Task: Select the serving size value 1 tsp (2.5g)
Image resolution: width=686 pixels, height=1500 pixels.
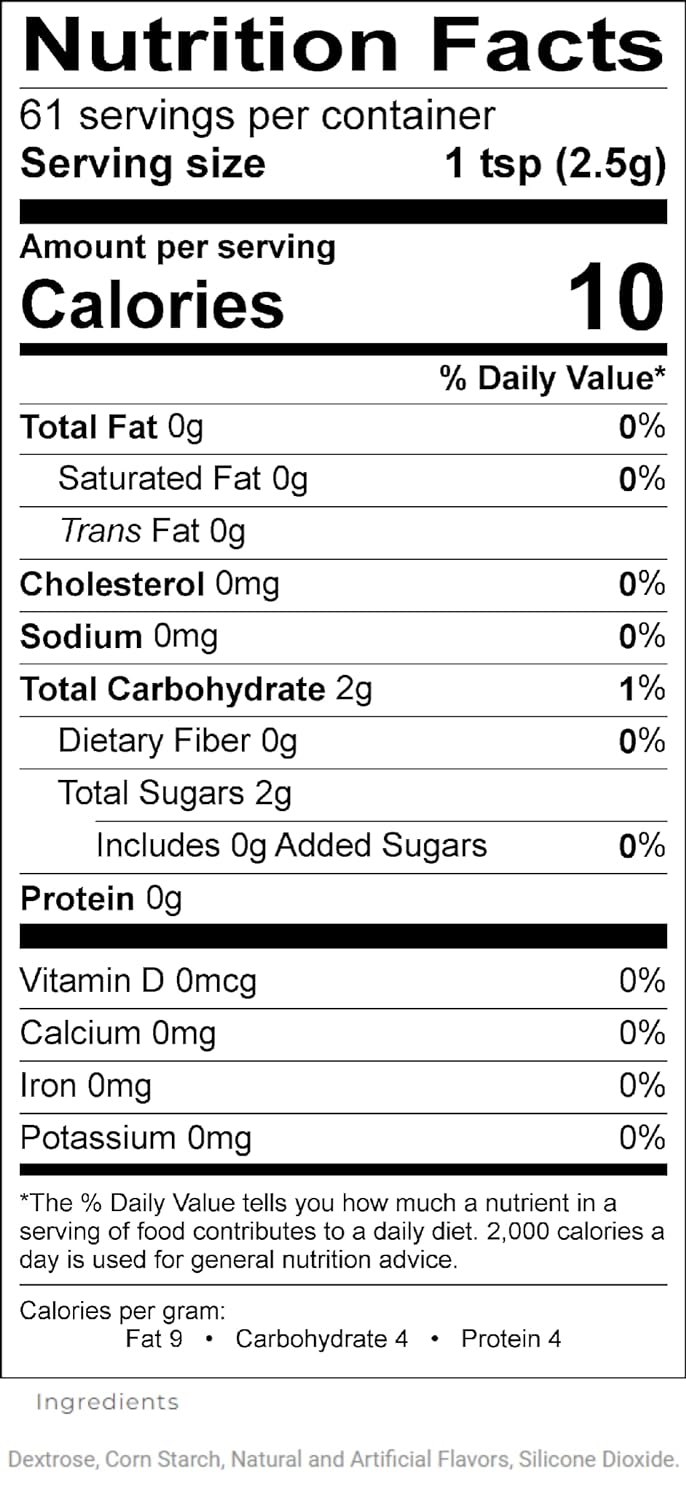Action: point(555,163)
